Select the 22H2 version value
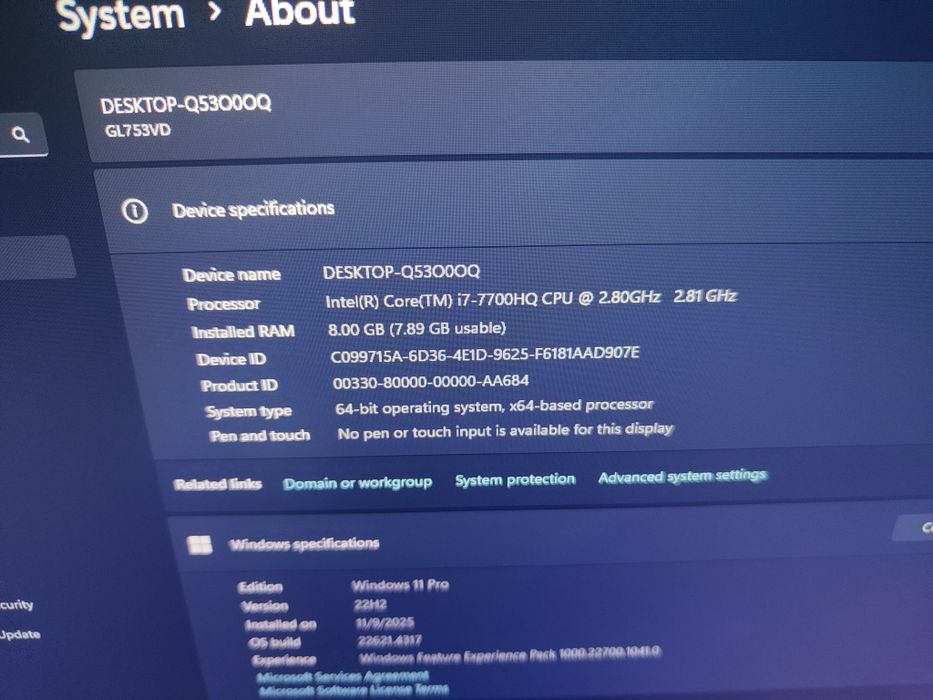Image resolution: width=933 pixels, height=700 pixels. (x=370, y=605)
